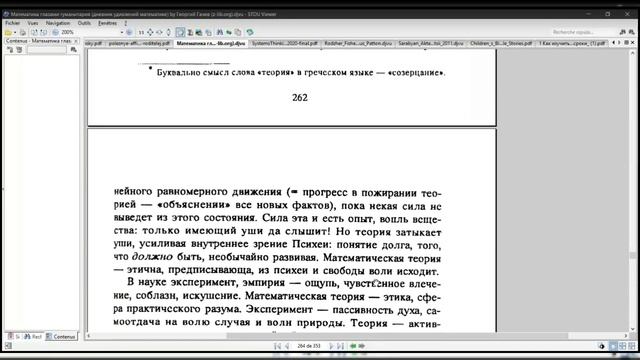Image resolution: width=640 pixels, height=360 pixels.
Task: Go to the first page
Action: tap(278, 346)
